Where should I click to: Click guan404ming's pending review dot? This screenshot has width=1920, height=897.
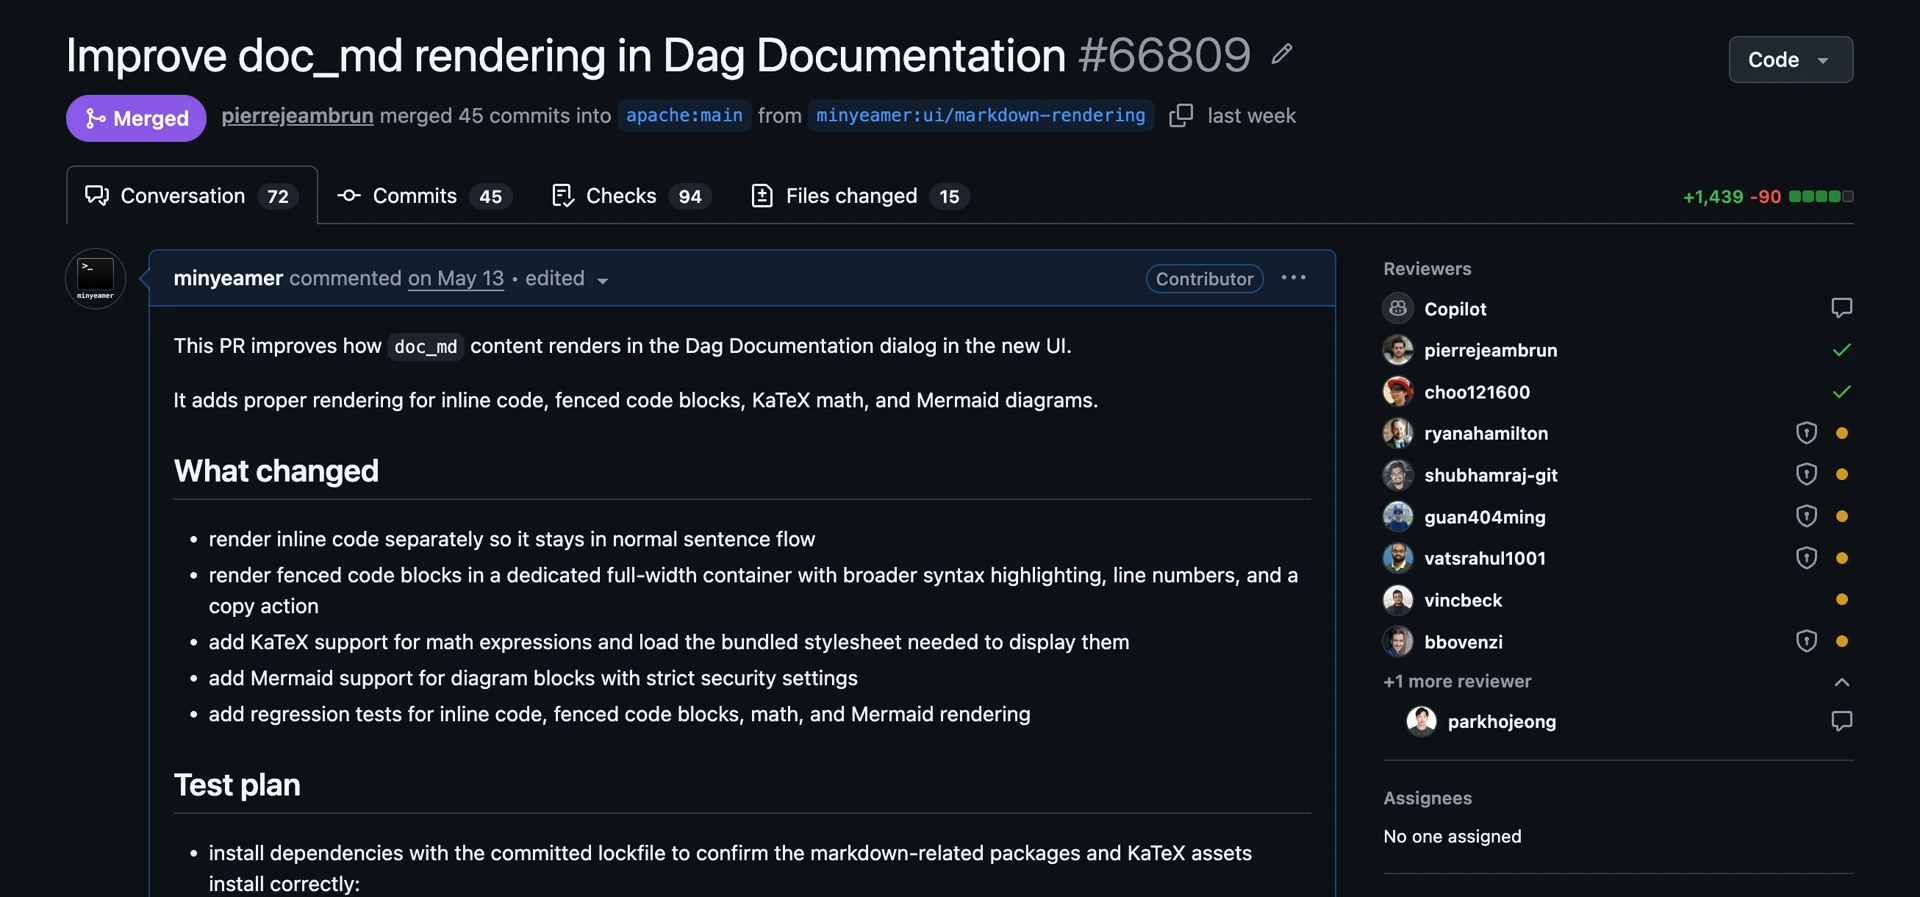1842,517
